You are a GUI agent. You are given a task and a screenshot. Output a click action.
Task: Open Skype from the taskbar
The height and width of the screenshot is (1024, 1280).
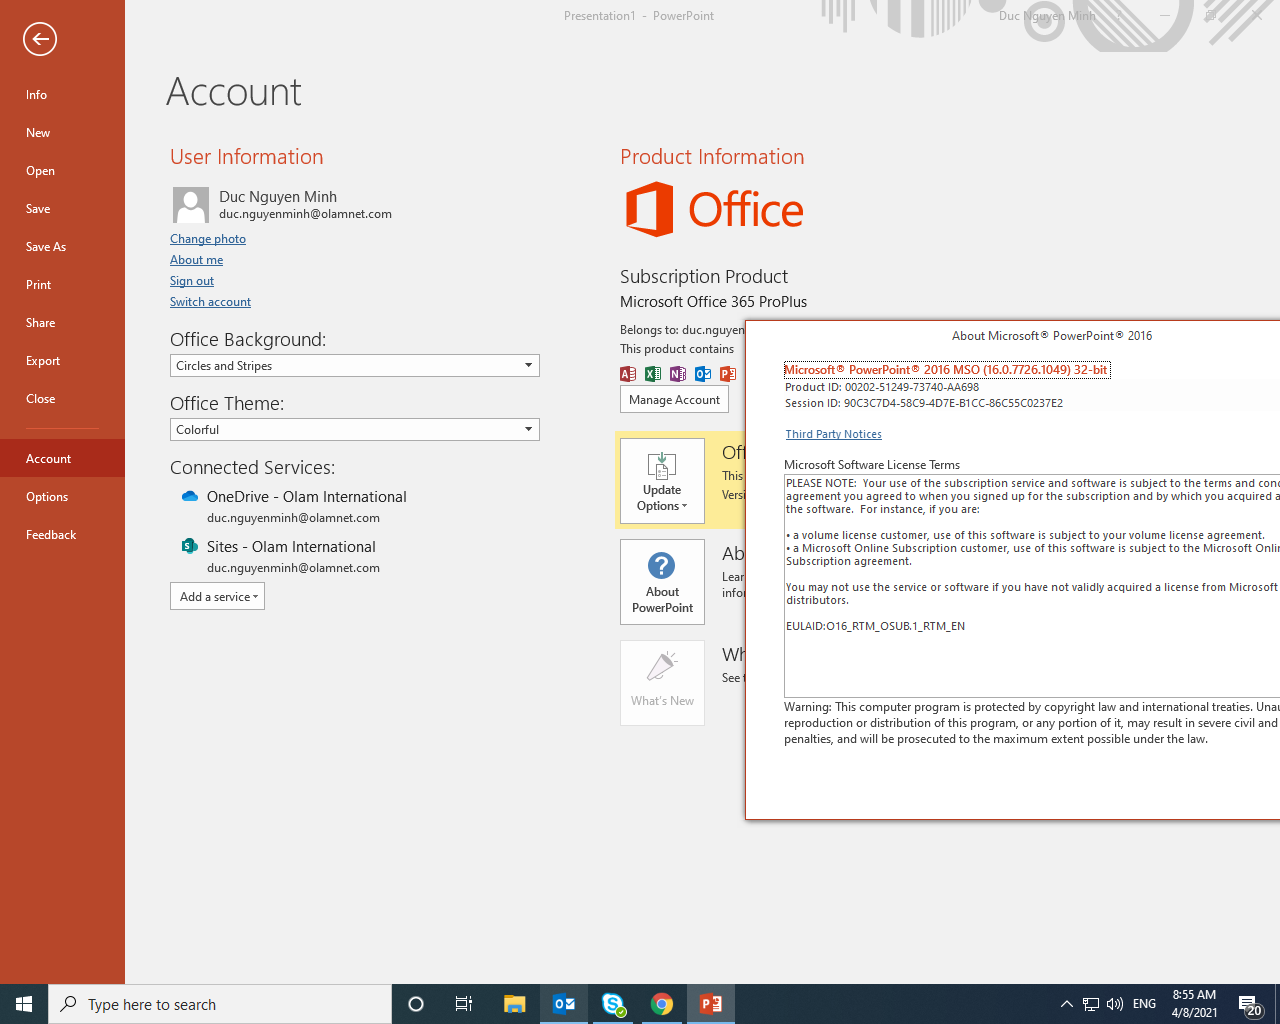click(613, 1004)
